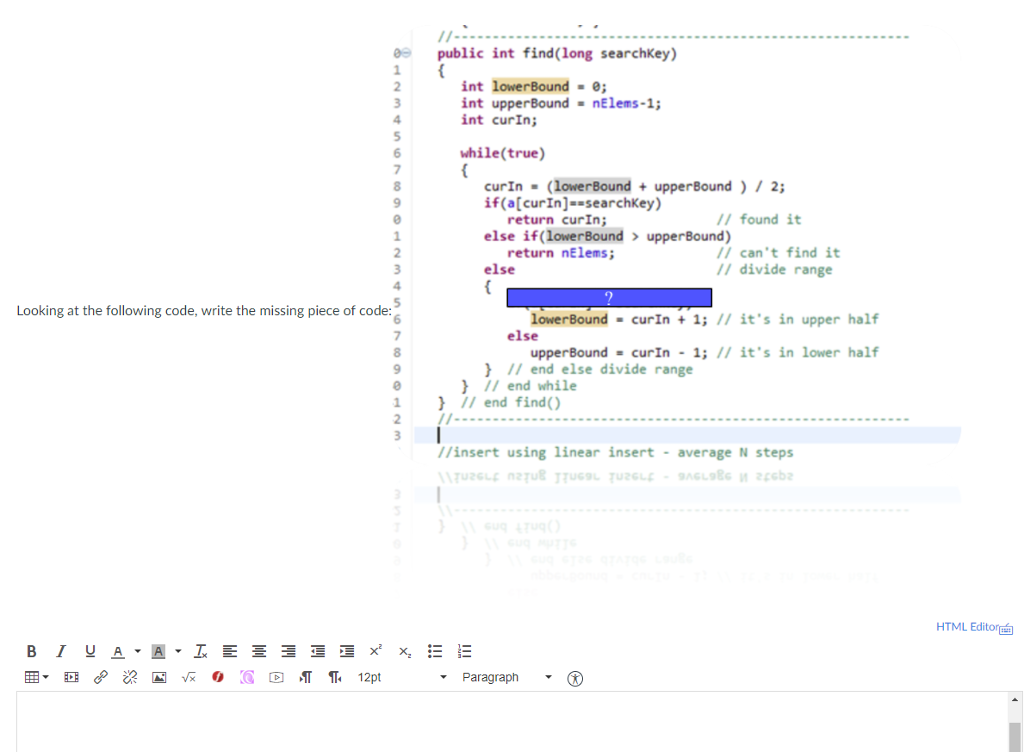Open the font size 12pt dropdown
The image size is (1024, 752).
[x=400, y=677]
